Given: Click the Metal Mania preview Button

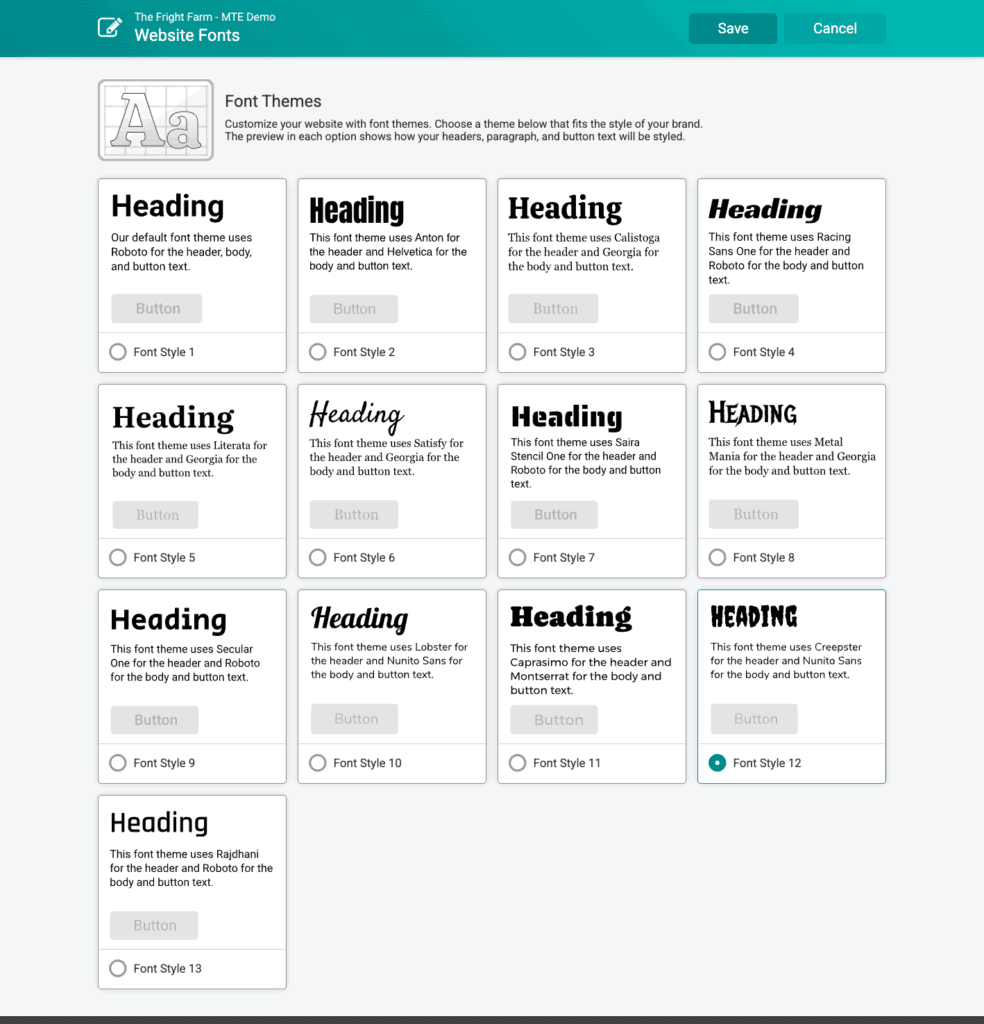Looking at the screenshot, I should pos(754,514).
